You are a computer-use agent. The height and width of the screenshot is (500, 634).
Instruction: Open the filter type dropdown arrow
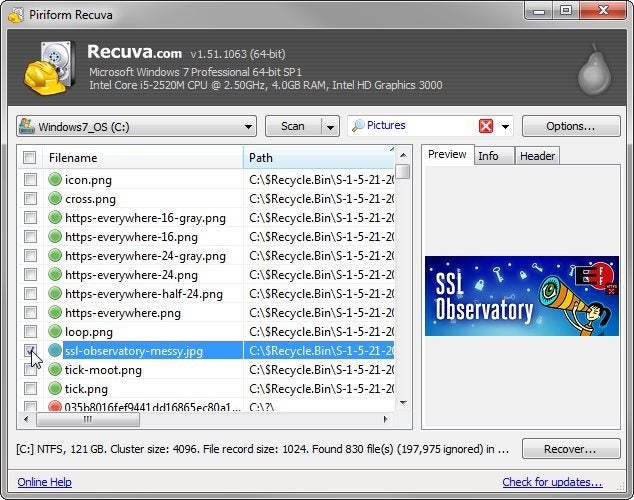point(505,127)
